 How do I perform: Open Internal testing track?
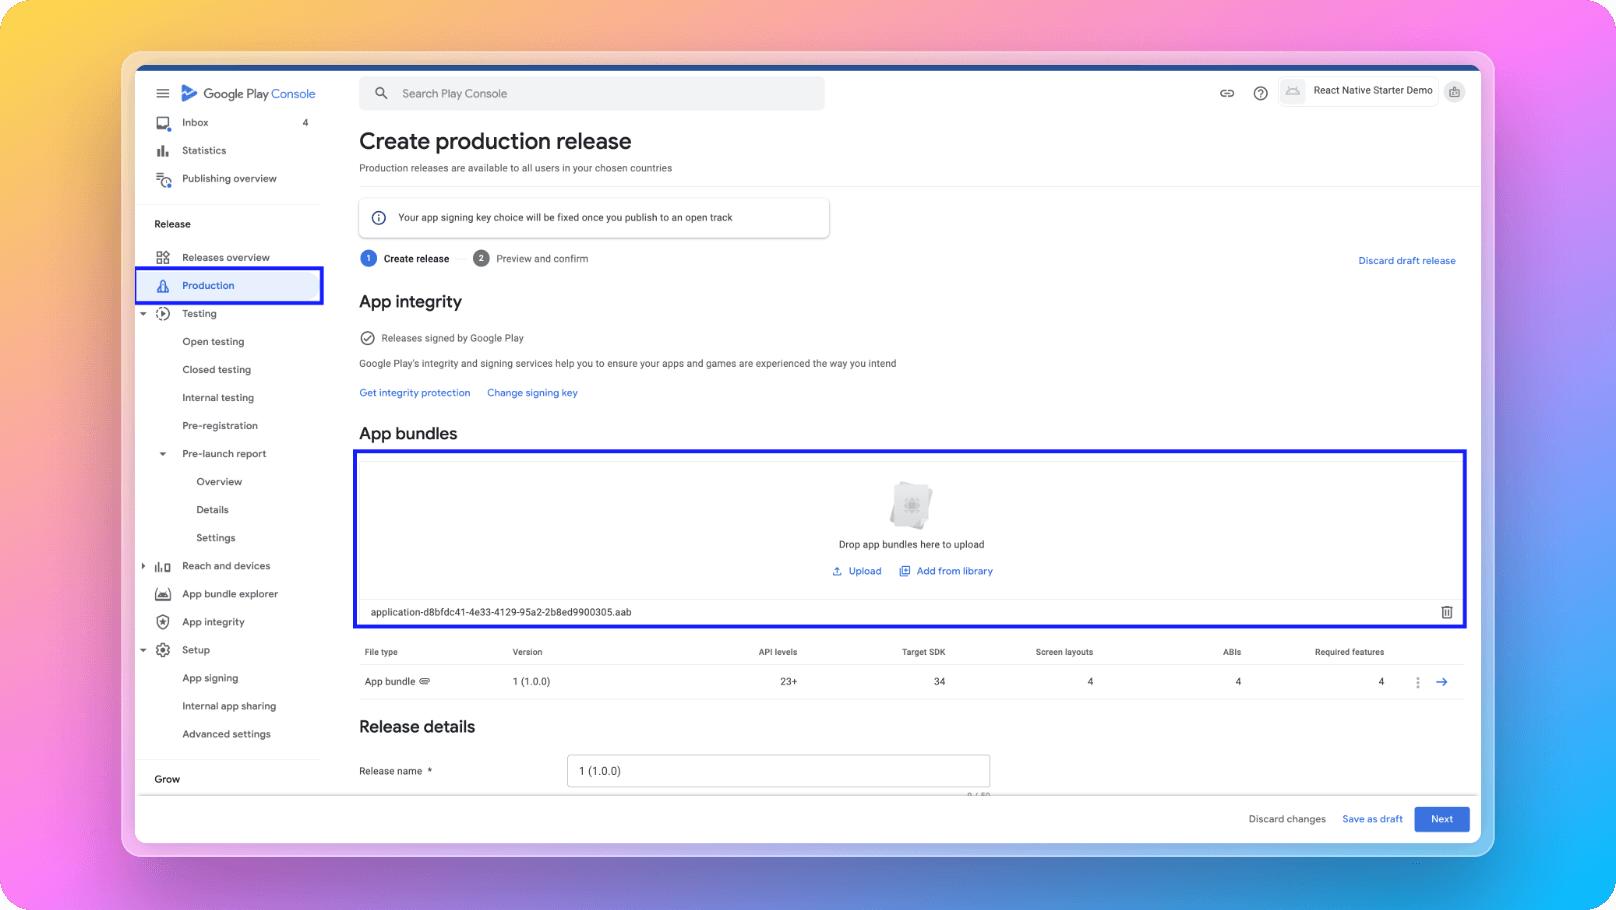(218, 398)
